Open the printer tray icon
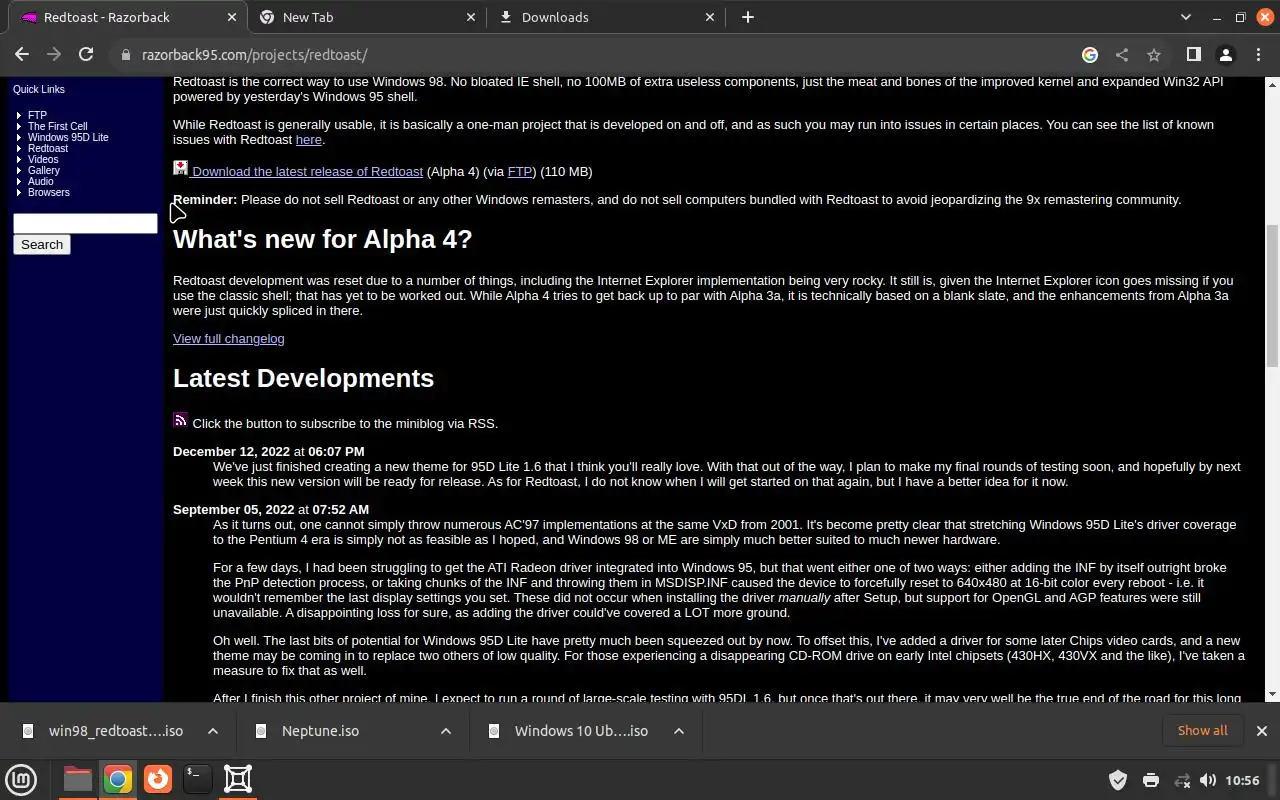1280x800 pixels. [1151, 780]
